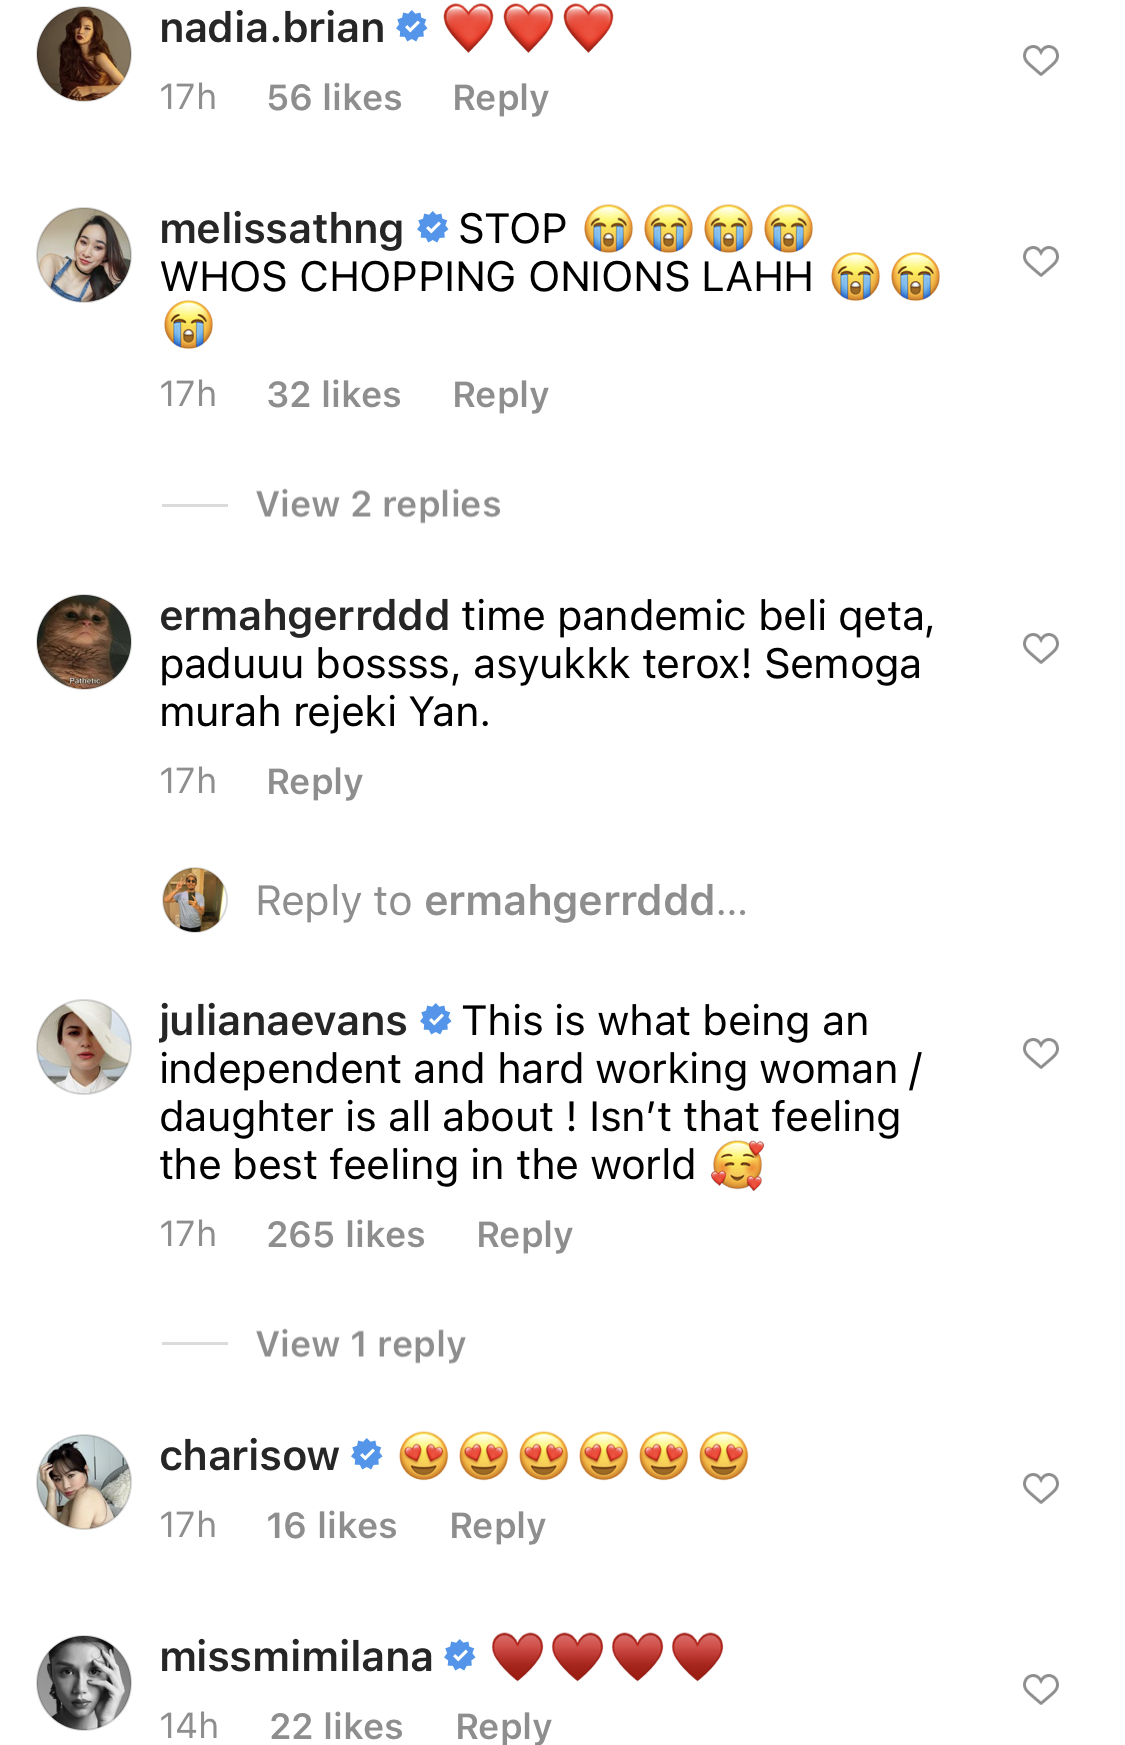Like nadia.brian's hearts comment

click(1040, 61)
